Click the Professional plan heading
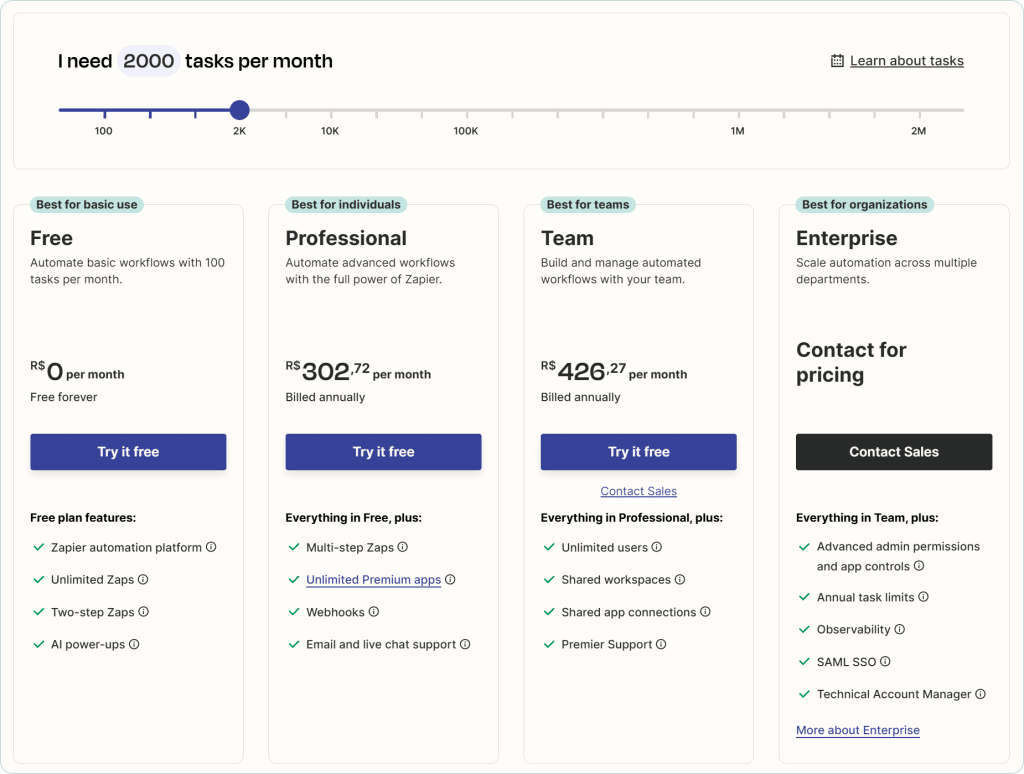Image resolution: width=1024 pixels, height=774 pixels. pos(346,238)
